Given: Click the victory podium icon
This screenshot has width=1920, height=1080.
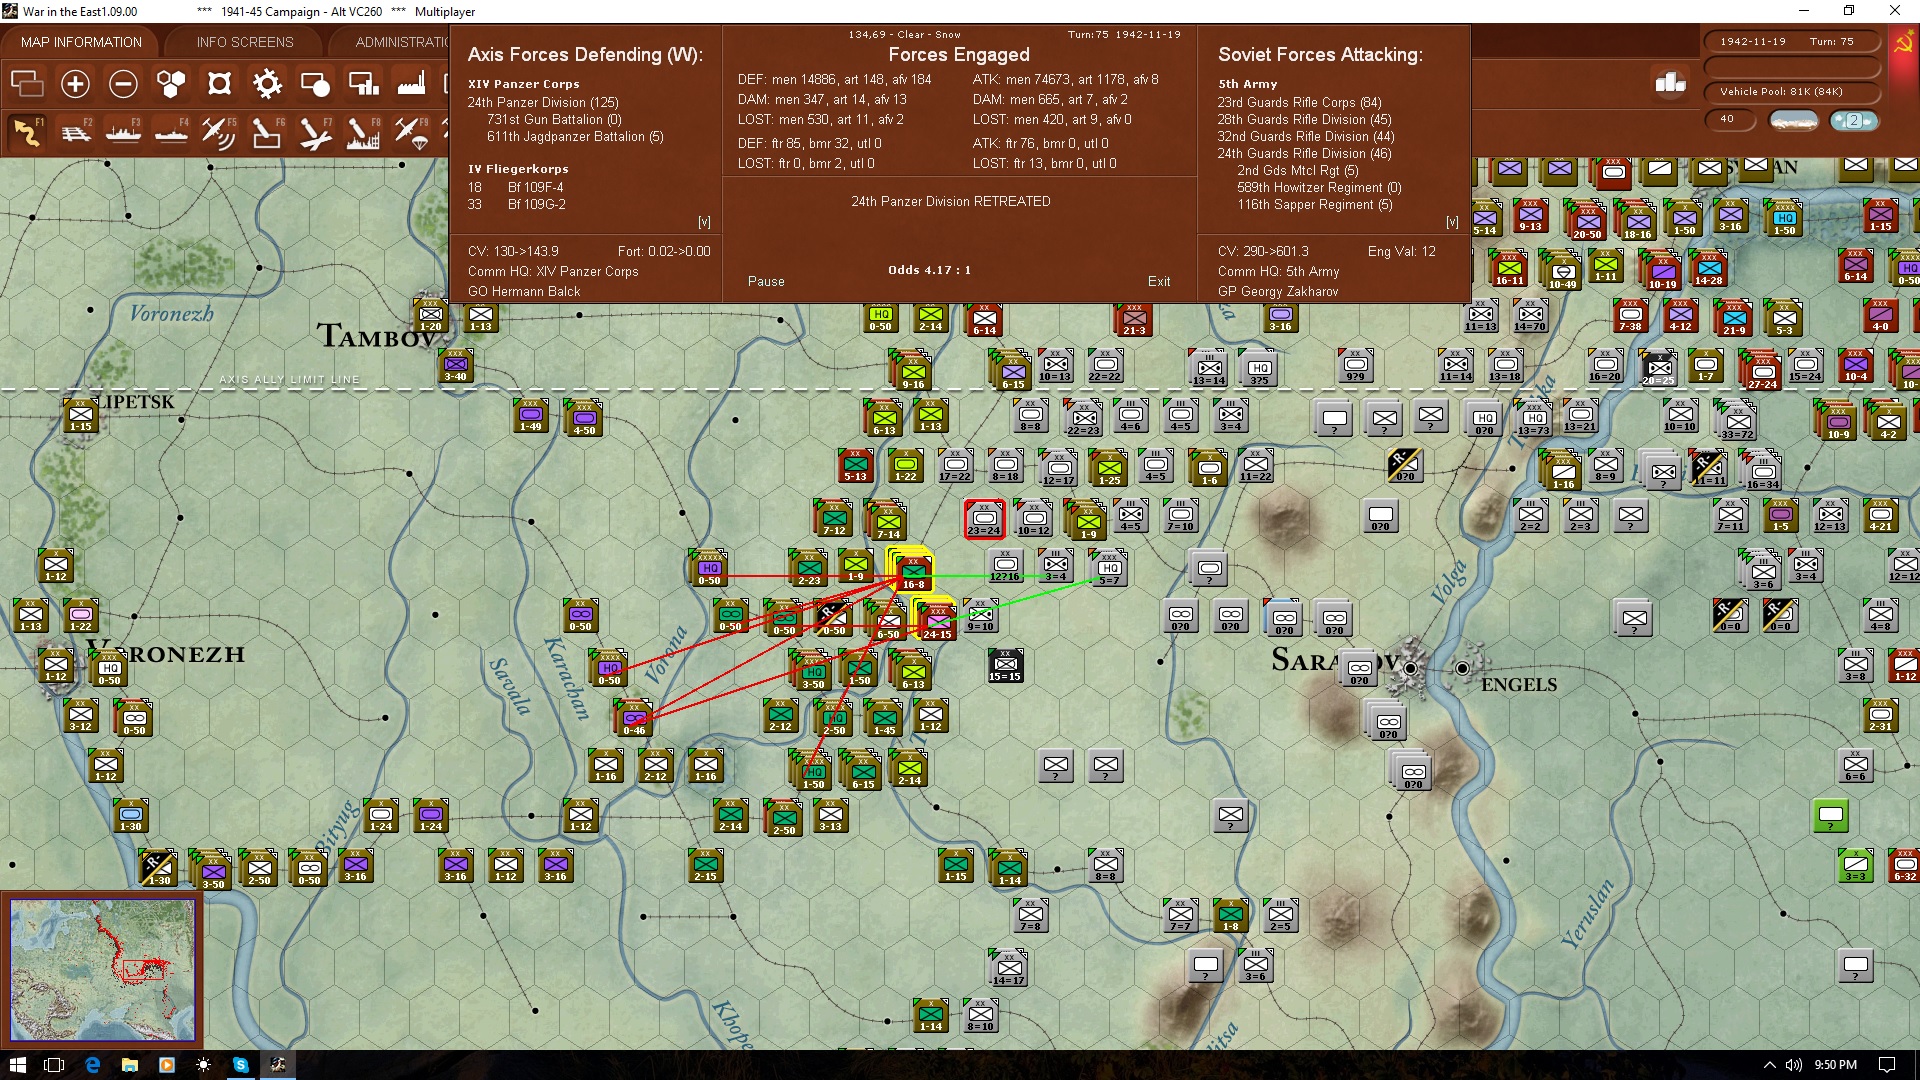Looking at the screenshot, I should [1670, 83].
